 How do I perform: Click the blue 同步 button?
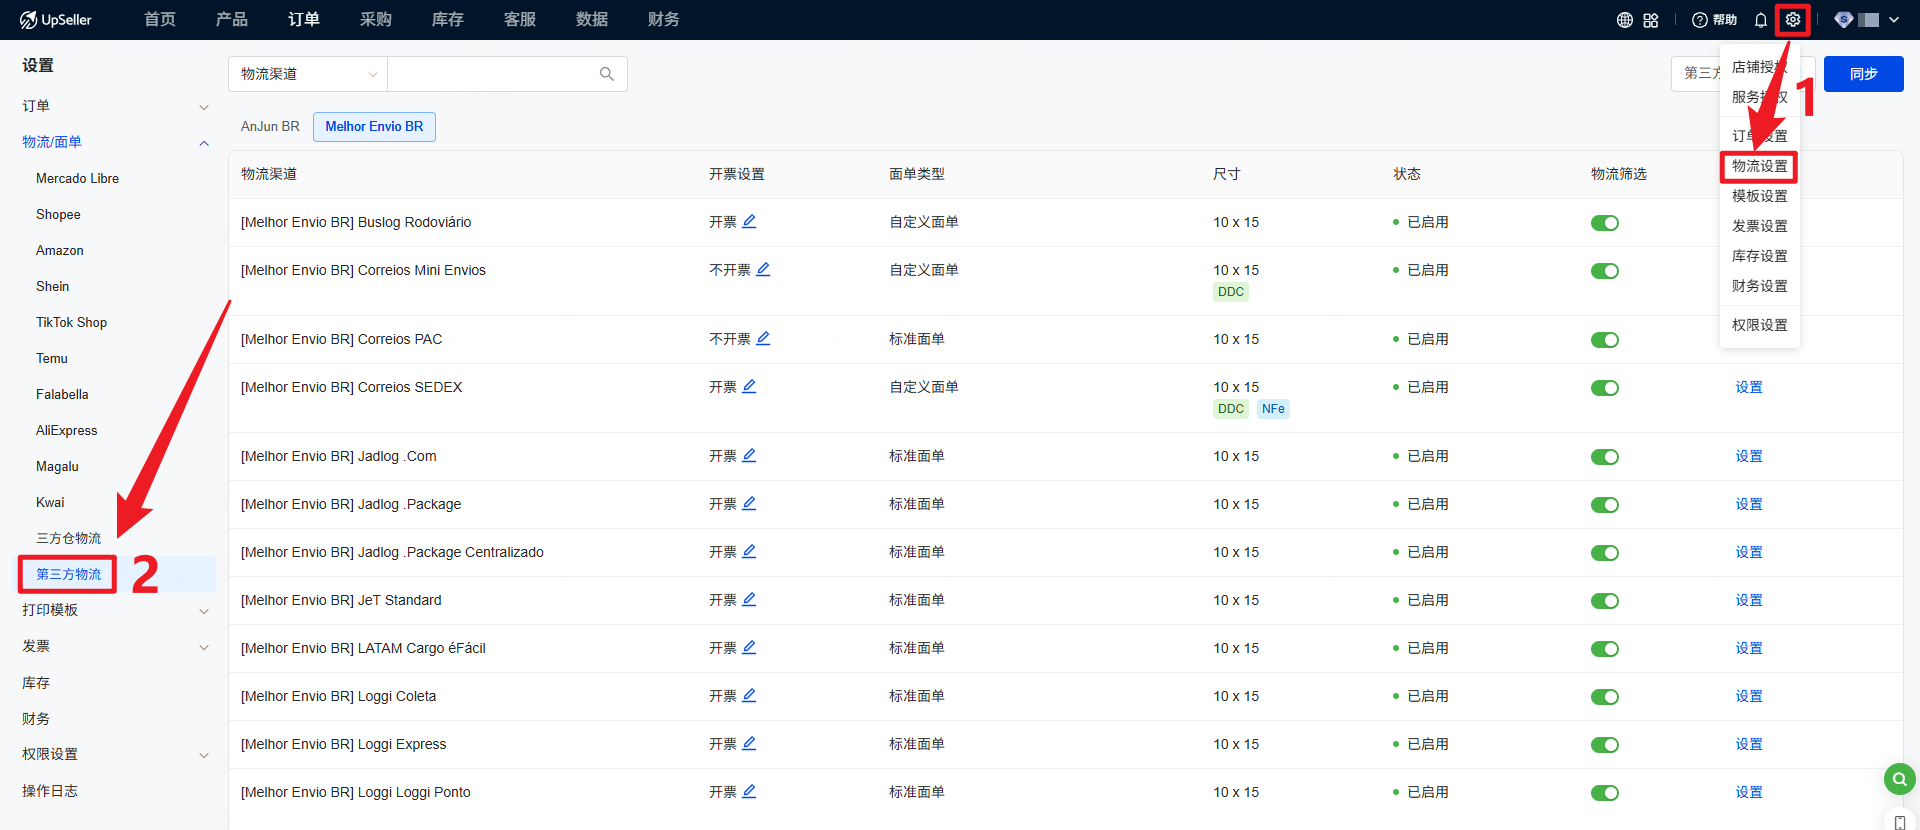[x=1863, y=74]
